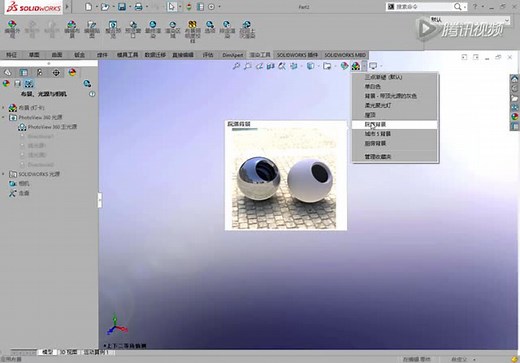Click Zoom to Area in view toolbar

click(x=247, y=66)
